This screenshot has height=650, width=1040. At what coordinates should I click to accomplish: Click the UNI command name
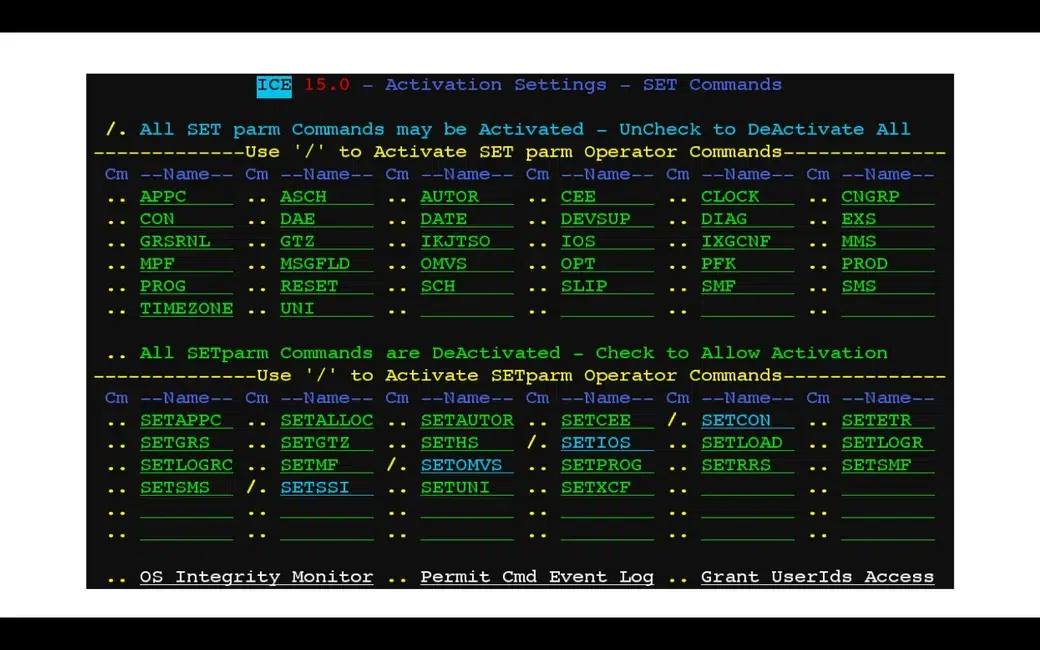(x=297, y=310)
